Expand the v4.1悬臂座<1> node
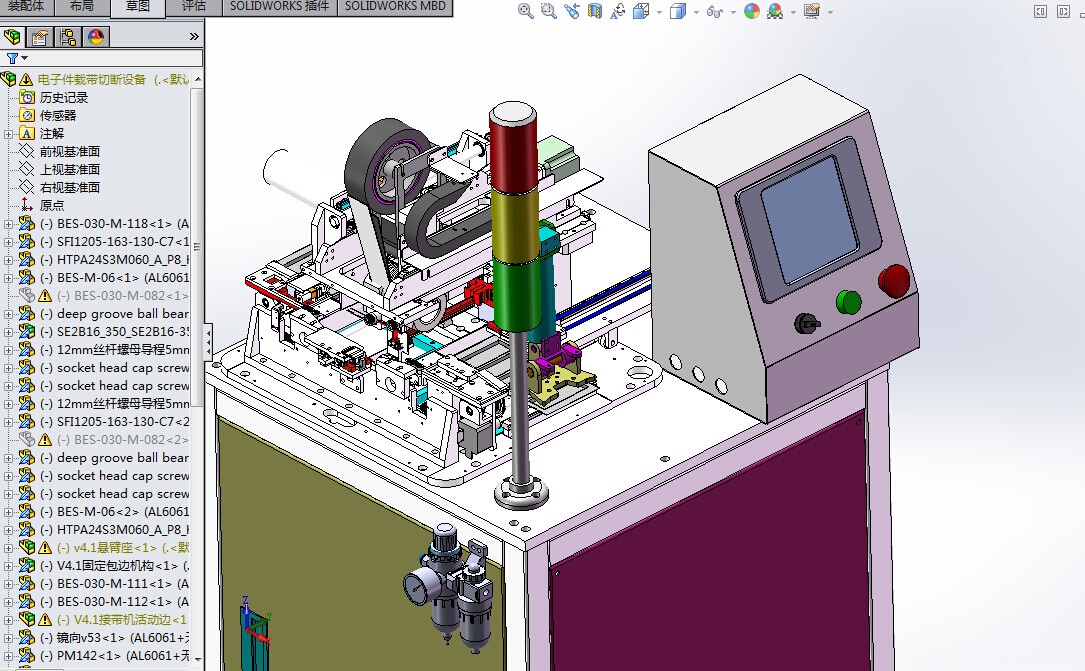This screenshot has width=1085, height=671. coord(8,548)
